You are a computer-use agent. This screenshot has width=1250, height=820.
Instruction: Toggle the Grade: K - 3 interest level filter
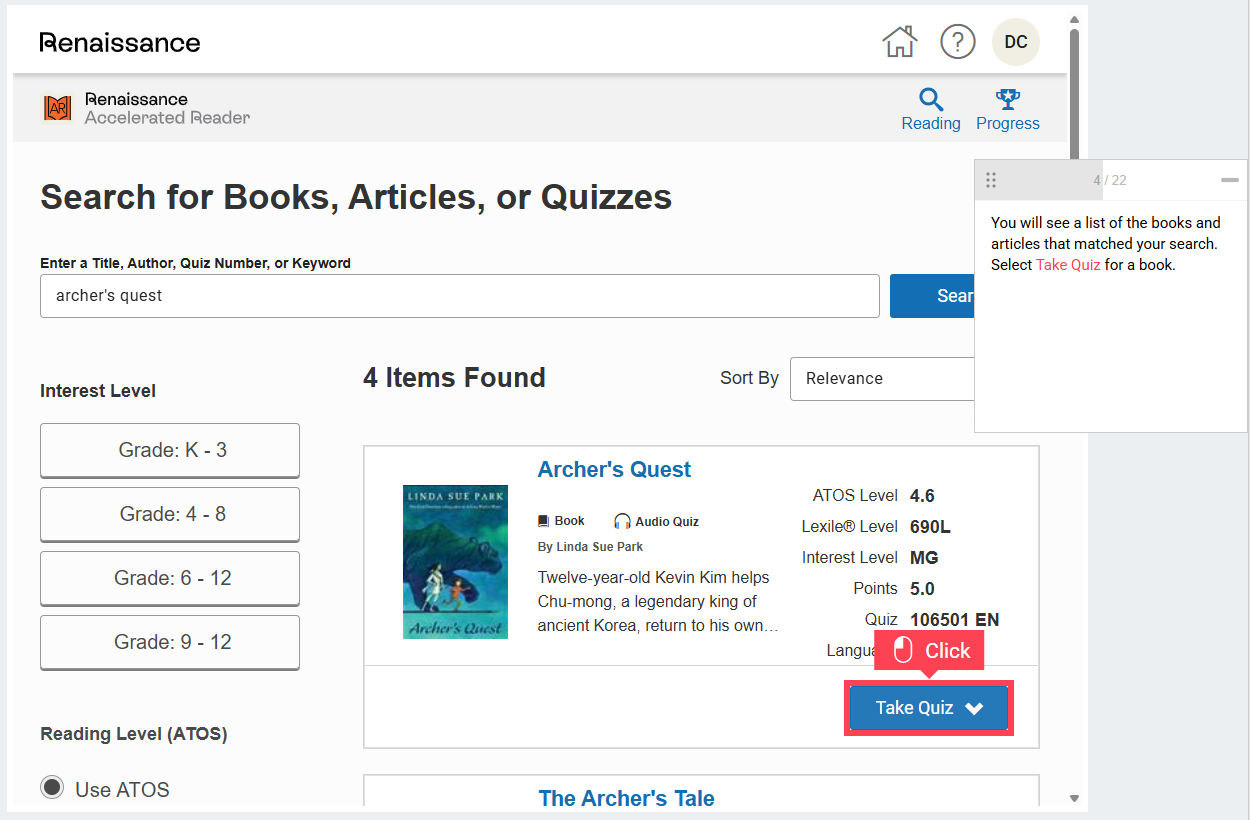click(x=169, y=450)
